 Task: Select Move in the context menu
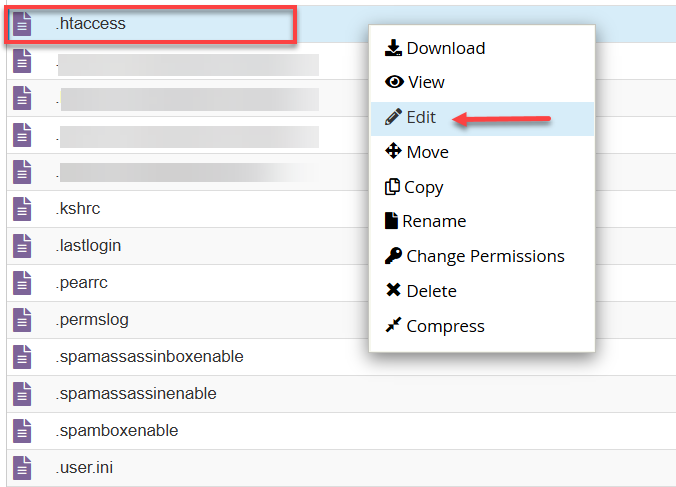(x=427, y=152)
